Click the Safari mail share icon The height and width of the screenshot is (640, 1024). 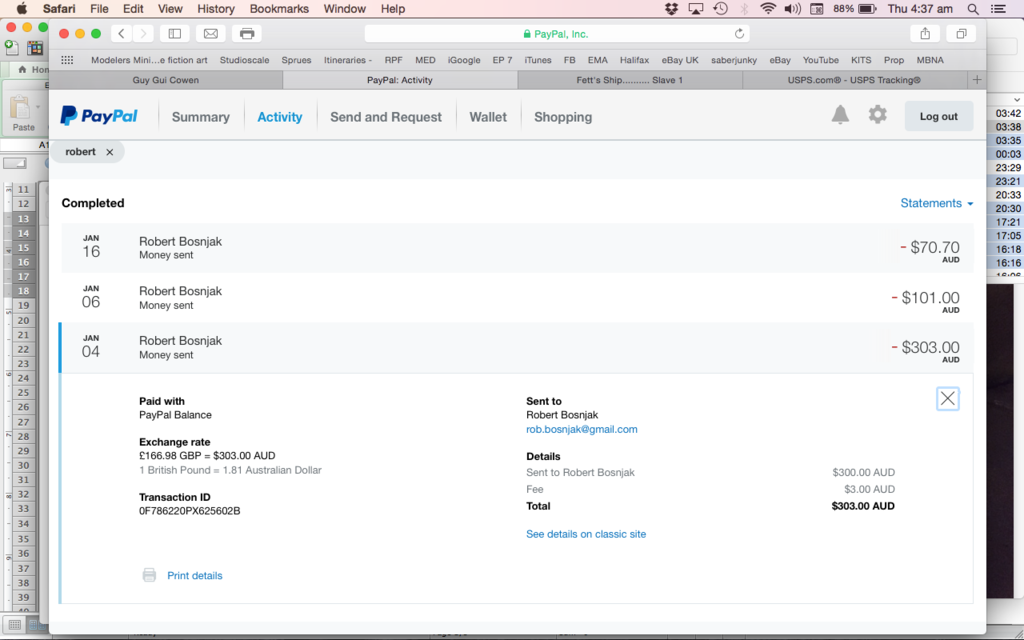(x=210, y=33)
